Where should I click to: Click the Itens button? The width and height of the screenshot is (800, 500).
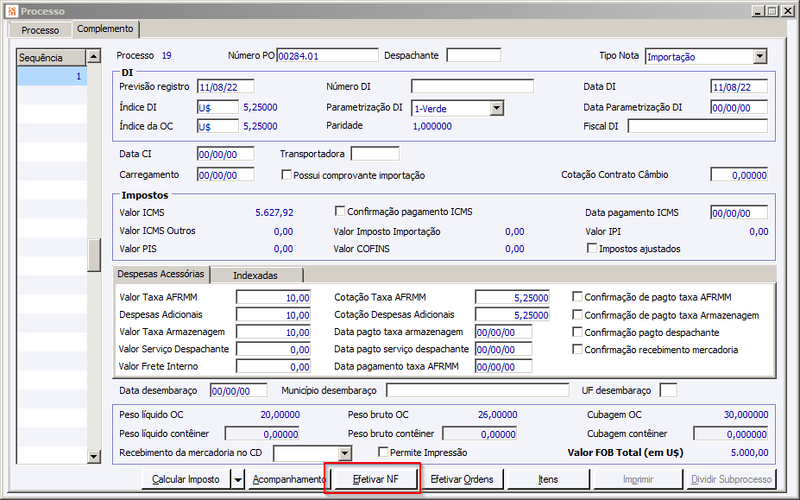(x=548, y=480)
